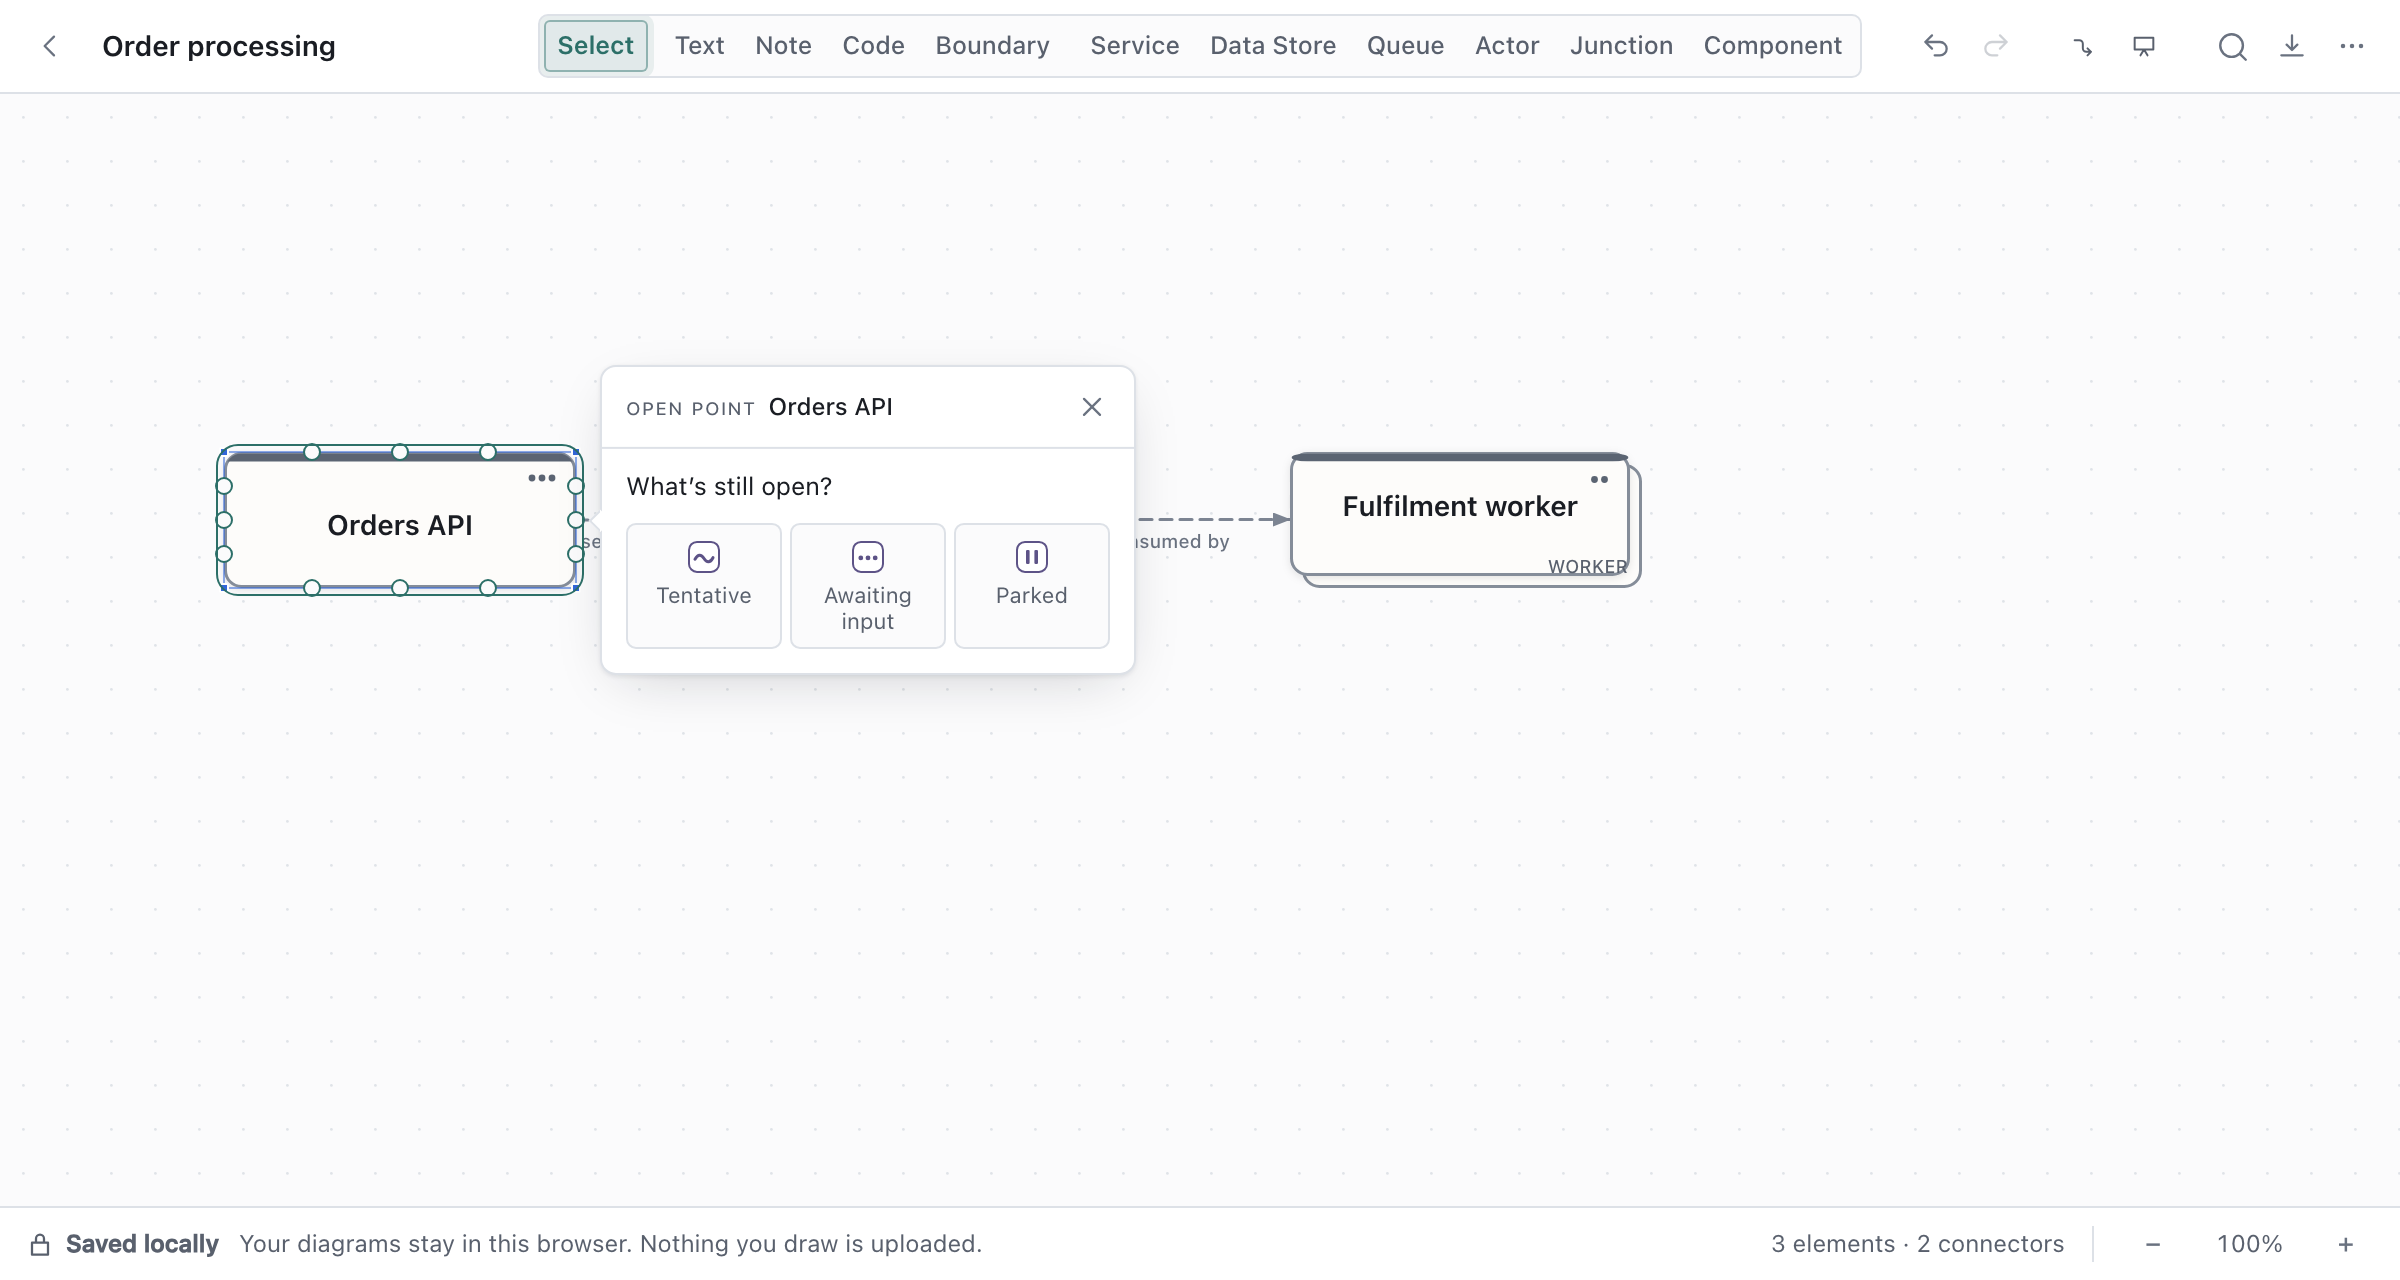Close the Open Point popup
Image resolution: width=2400 pixels, height=1280 pixels.
[1092, 407]
